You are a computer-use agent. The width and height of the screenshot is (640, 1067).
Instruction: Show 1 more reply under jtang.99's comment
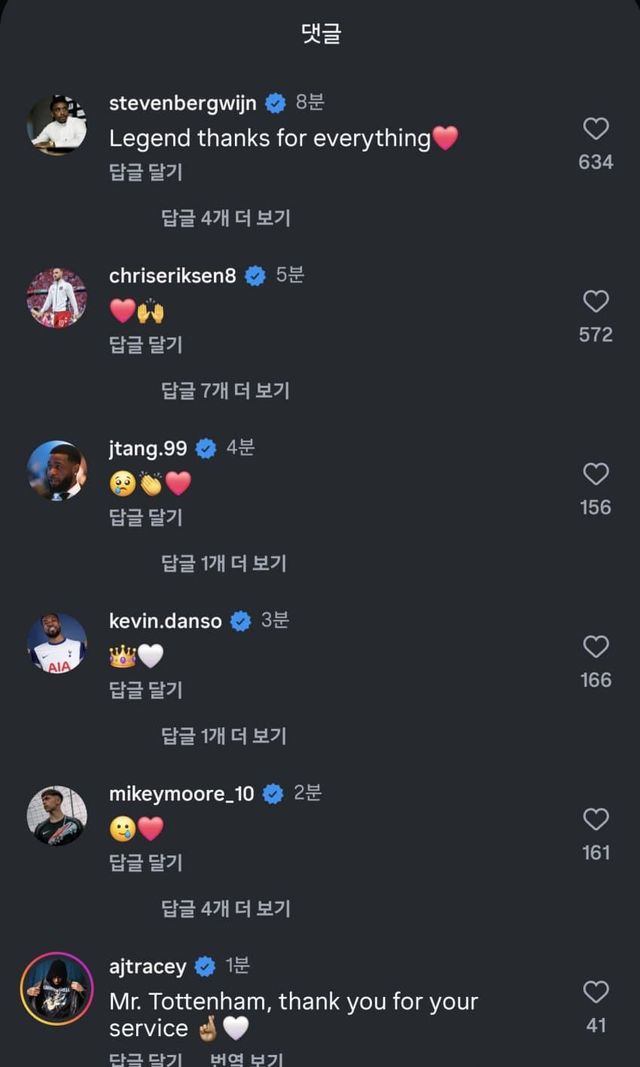[224, 563]
